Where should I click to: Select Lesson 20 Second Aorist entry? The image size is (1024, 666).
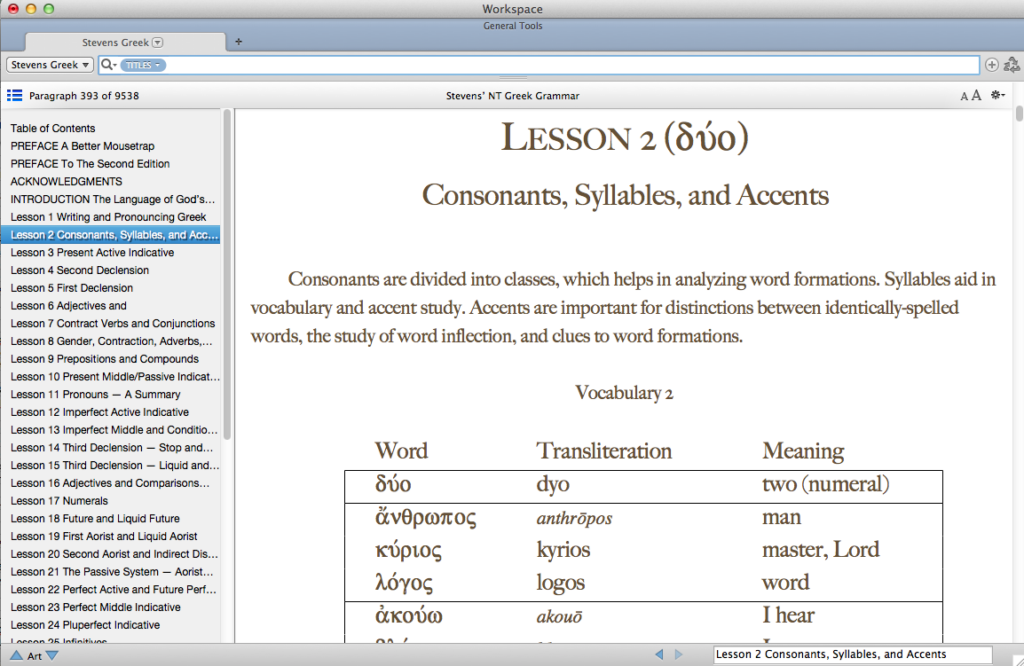click(110, 554)
